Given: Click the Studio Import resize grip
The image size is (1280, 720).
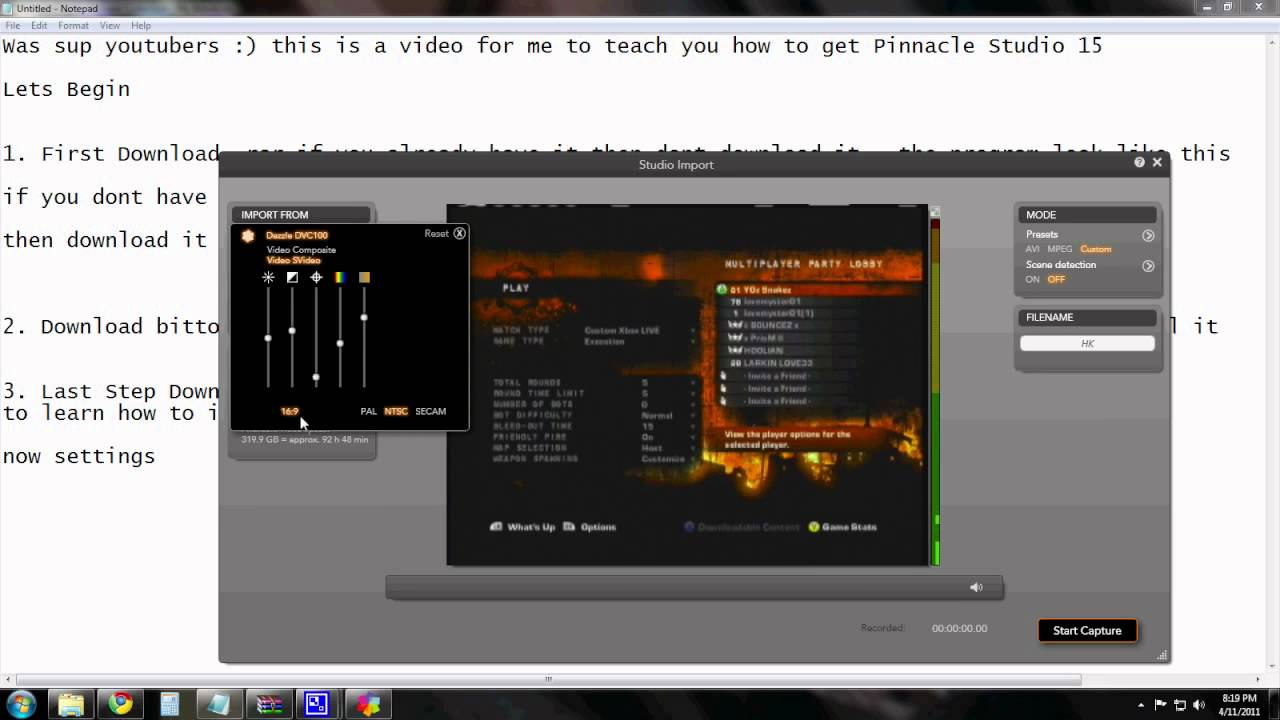Looking at the screenshot, I should click(1162, 656).
